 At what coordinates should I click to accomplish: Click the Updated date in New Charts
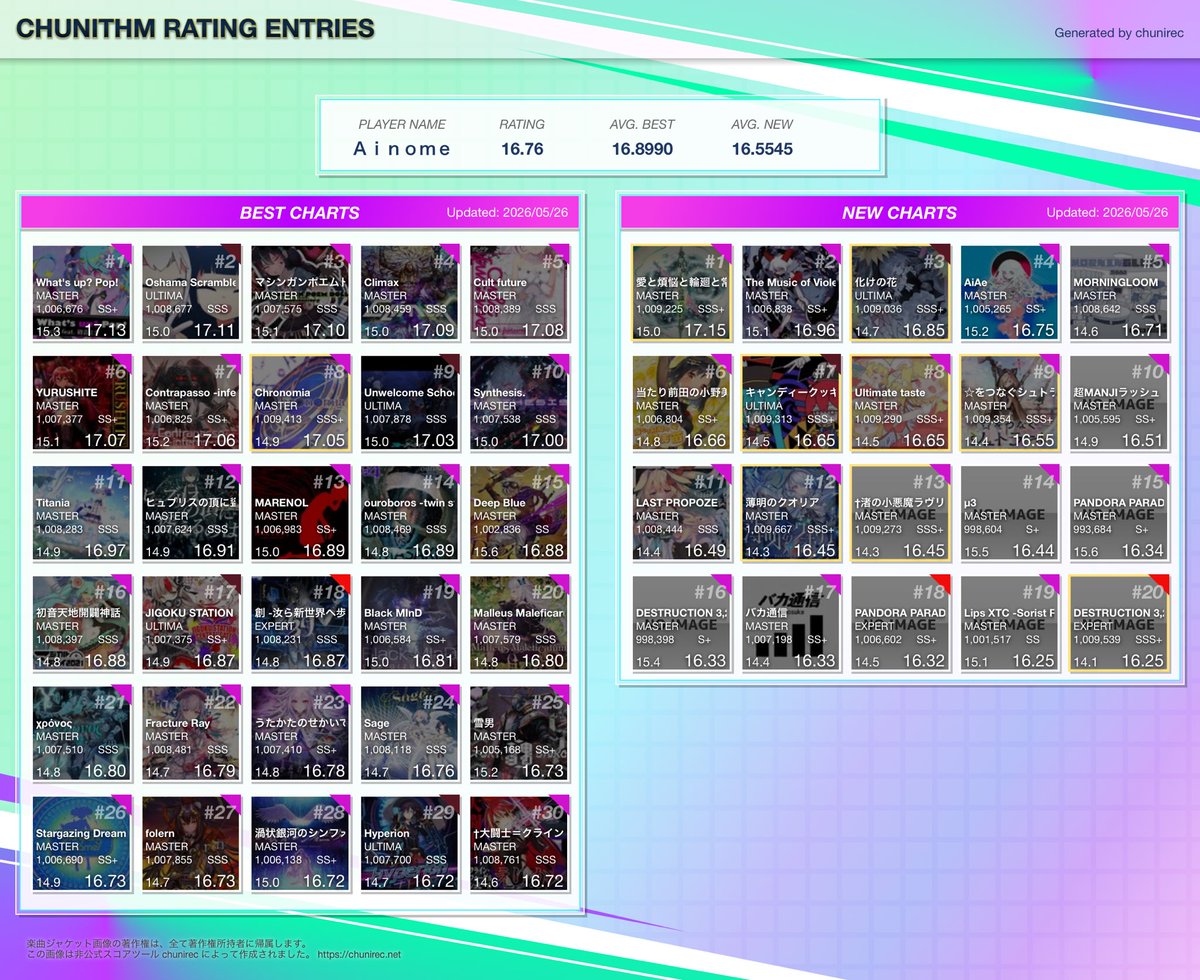(x=1107, y=213)
